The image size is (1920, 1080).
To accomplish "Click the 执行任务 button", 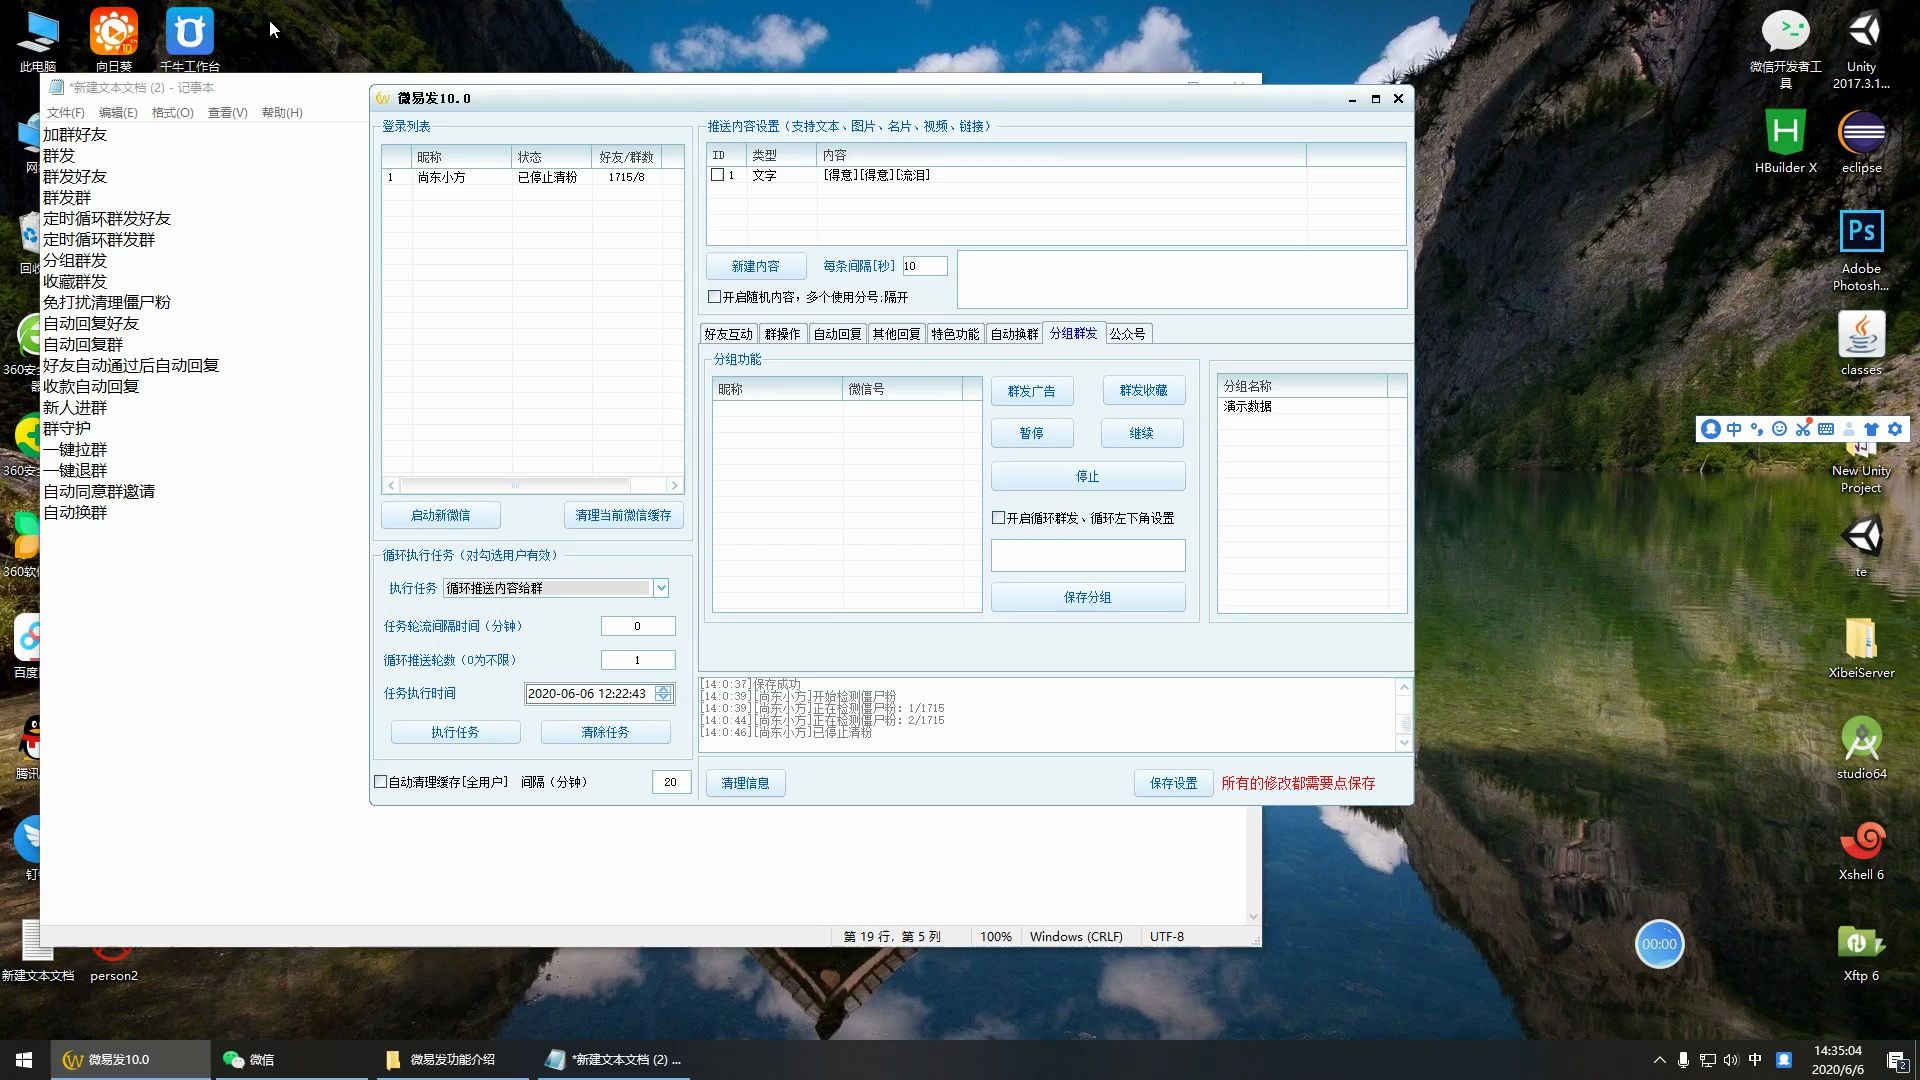I will (455, 732).
